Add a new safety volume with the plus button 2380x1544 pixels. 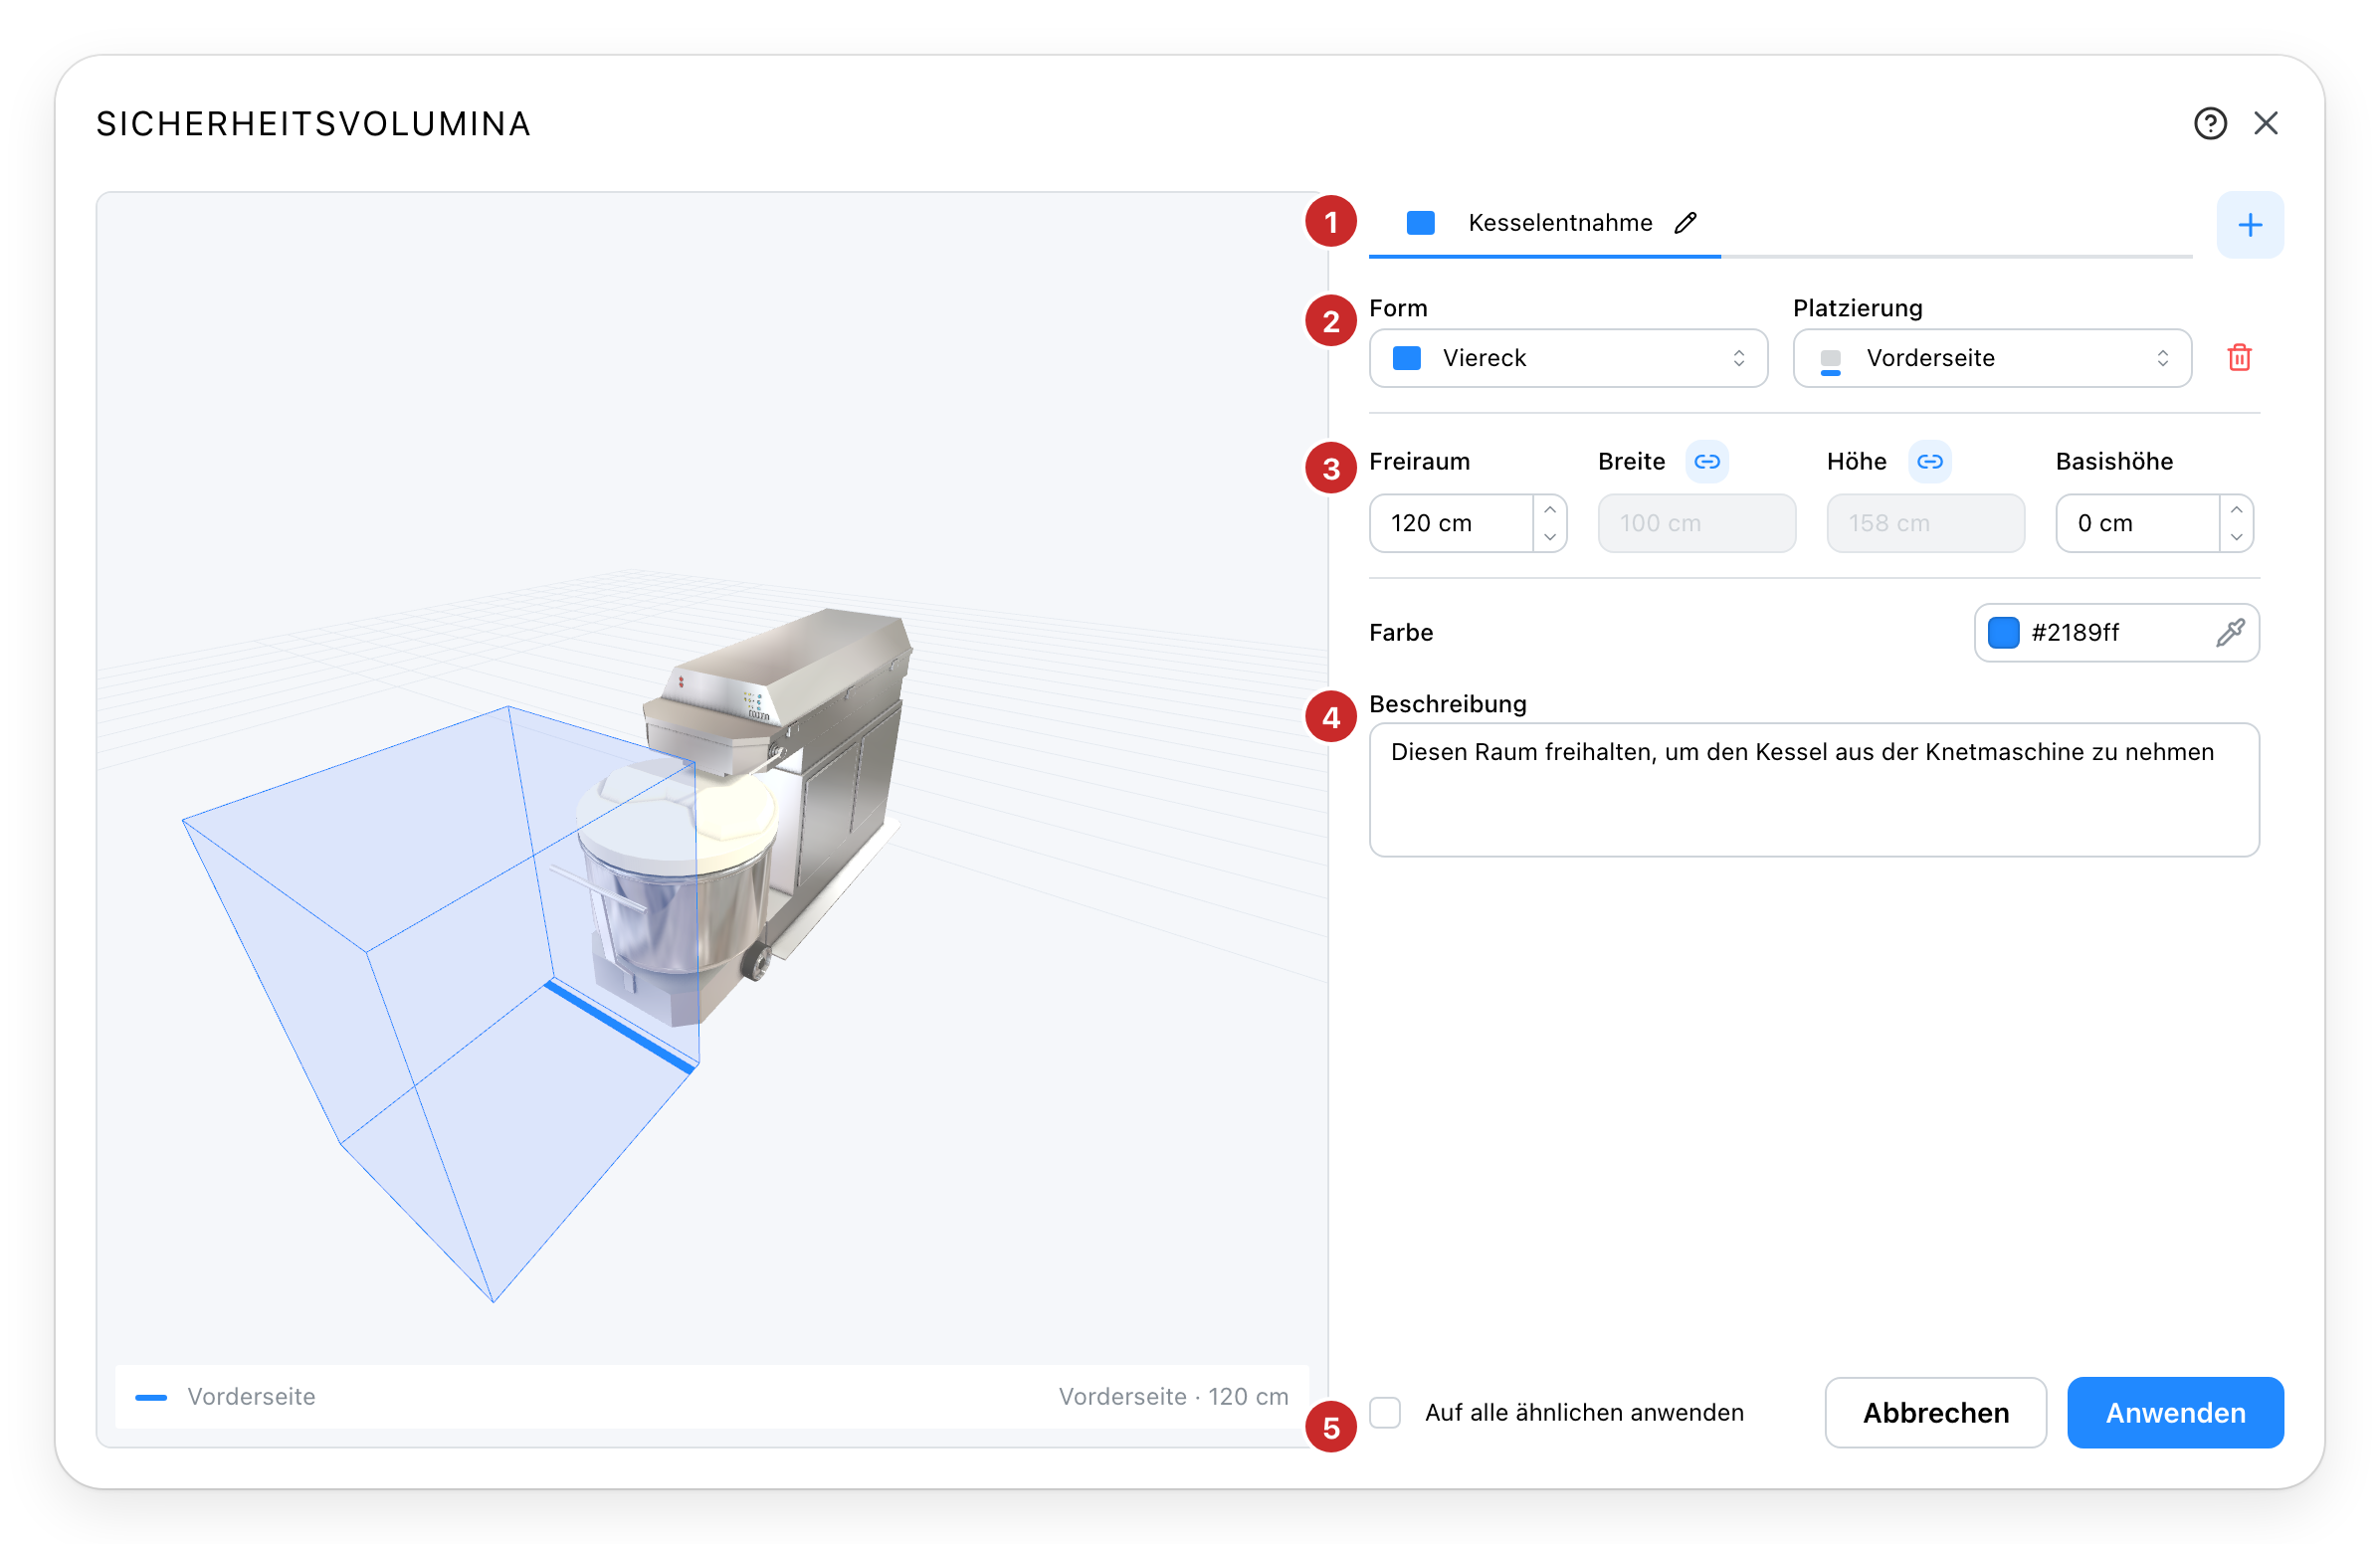(2250, 225)
